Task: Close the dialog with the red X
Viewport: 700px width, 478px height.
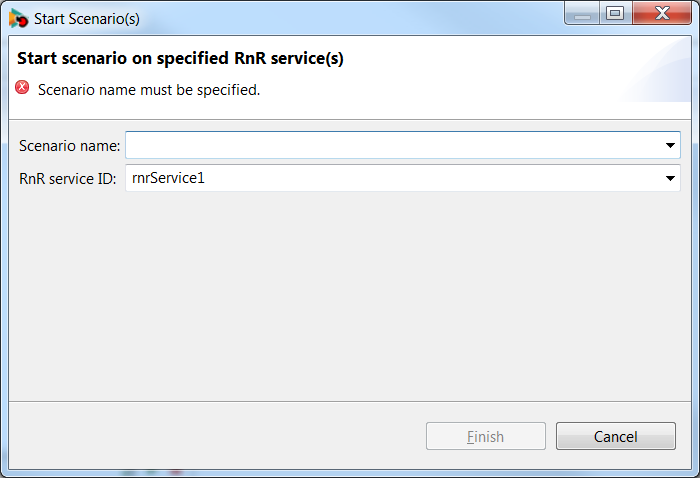Action: tap(662, 13)
